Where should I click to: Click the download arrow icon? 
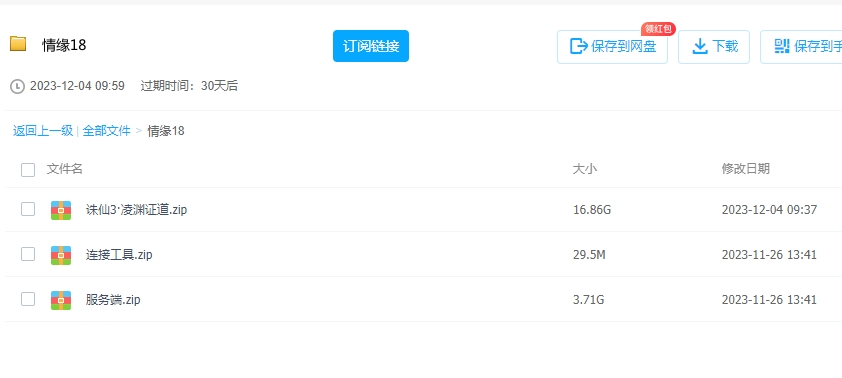point(699,47)
